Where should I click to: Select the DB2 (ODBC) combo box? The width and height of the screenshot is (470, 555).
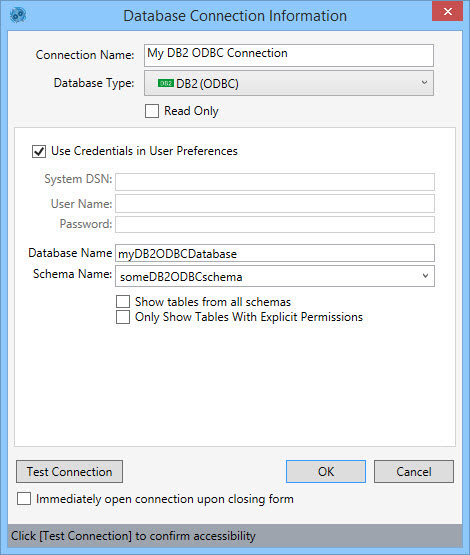[288, 83]
